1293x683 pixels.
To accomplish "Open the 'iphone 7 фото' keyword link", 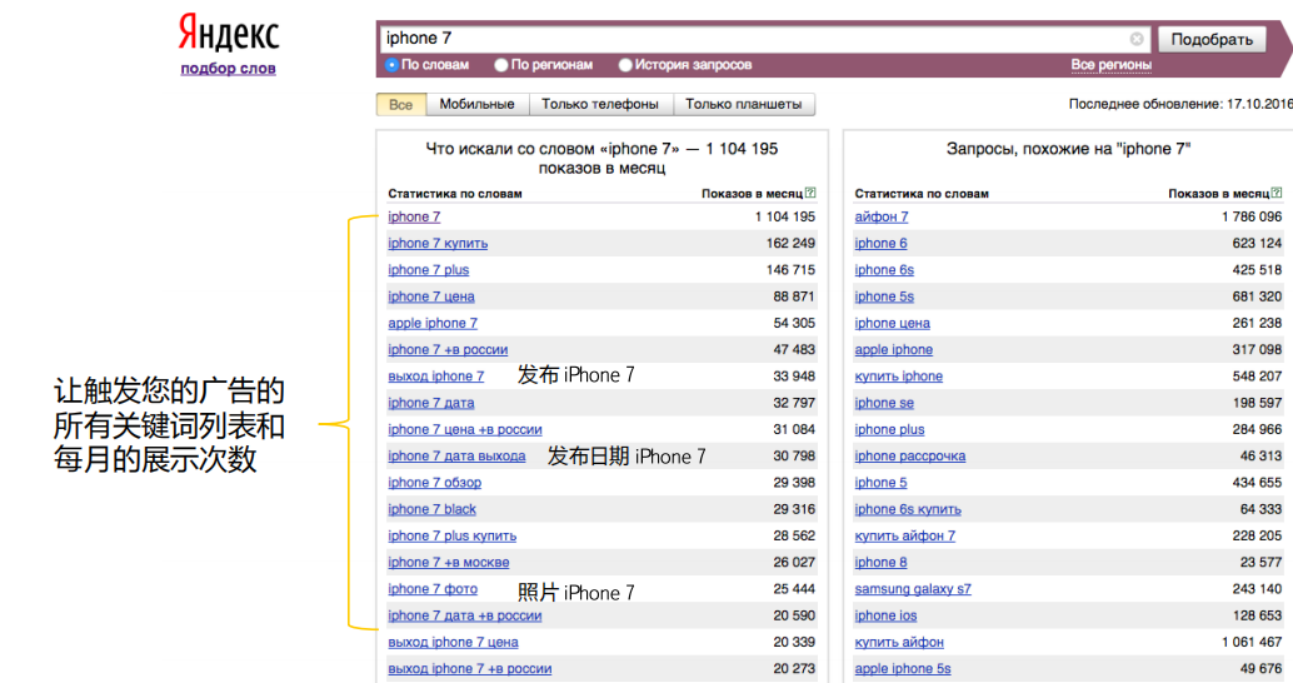I will (433, 589).
